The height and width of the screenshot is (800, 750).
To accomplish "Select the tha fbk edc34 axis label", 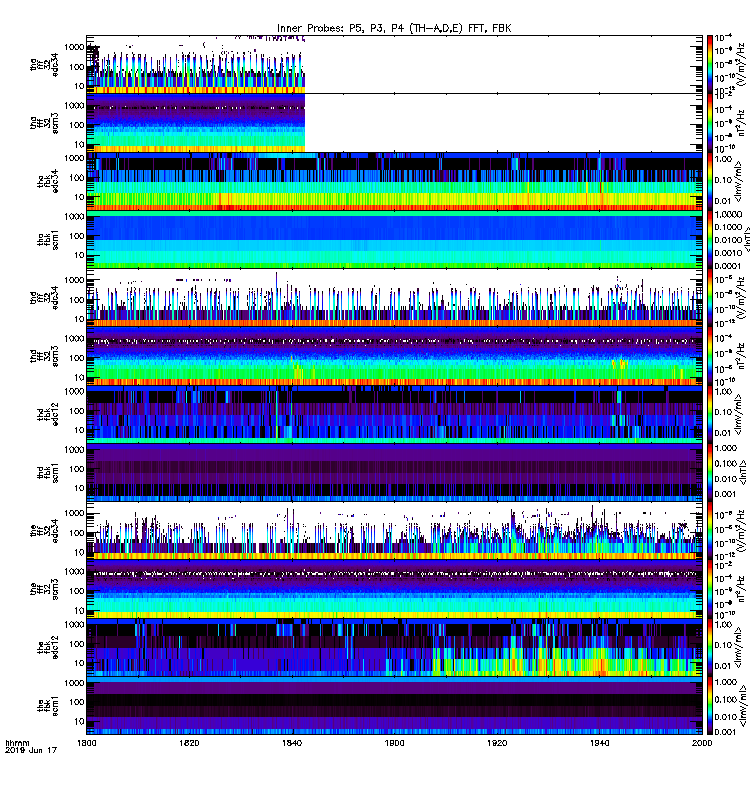I will 47,182.
